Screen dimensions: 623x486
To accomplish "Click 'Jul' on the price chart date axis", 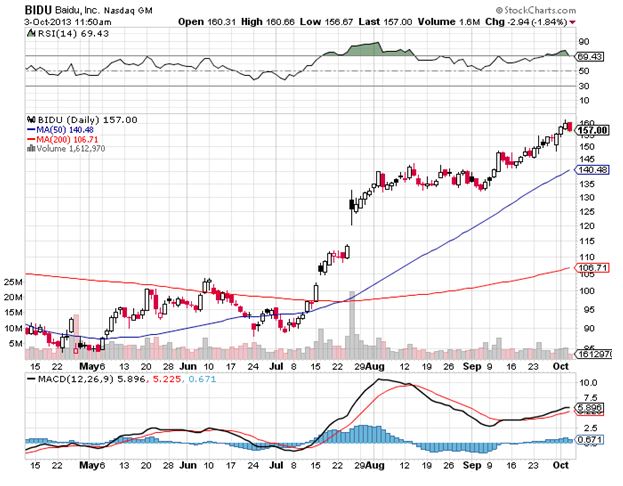I will pyautogui.click(x=276, y=366).
